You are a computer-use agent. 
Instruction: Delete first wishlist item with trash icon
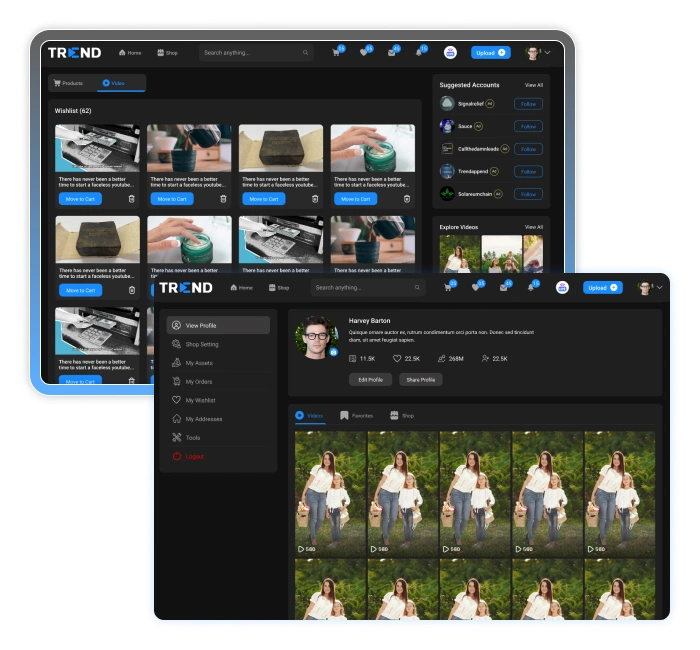pyautogui.click(x=131, y=199)
